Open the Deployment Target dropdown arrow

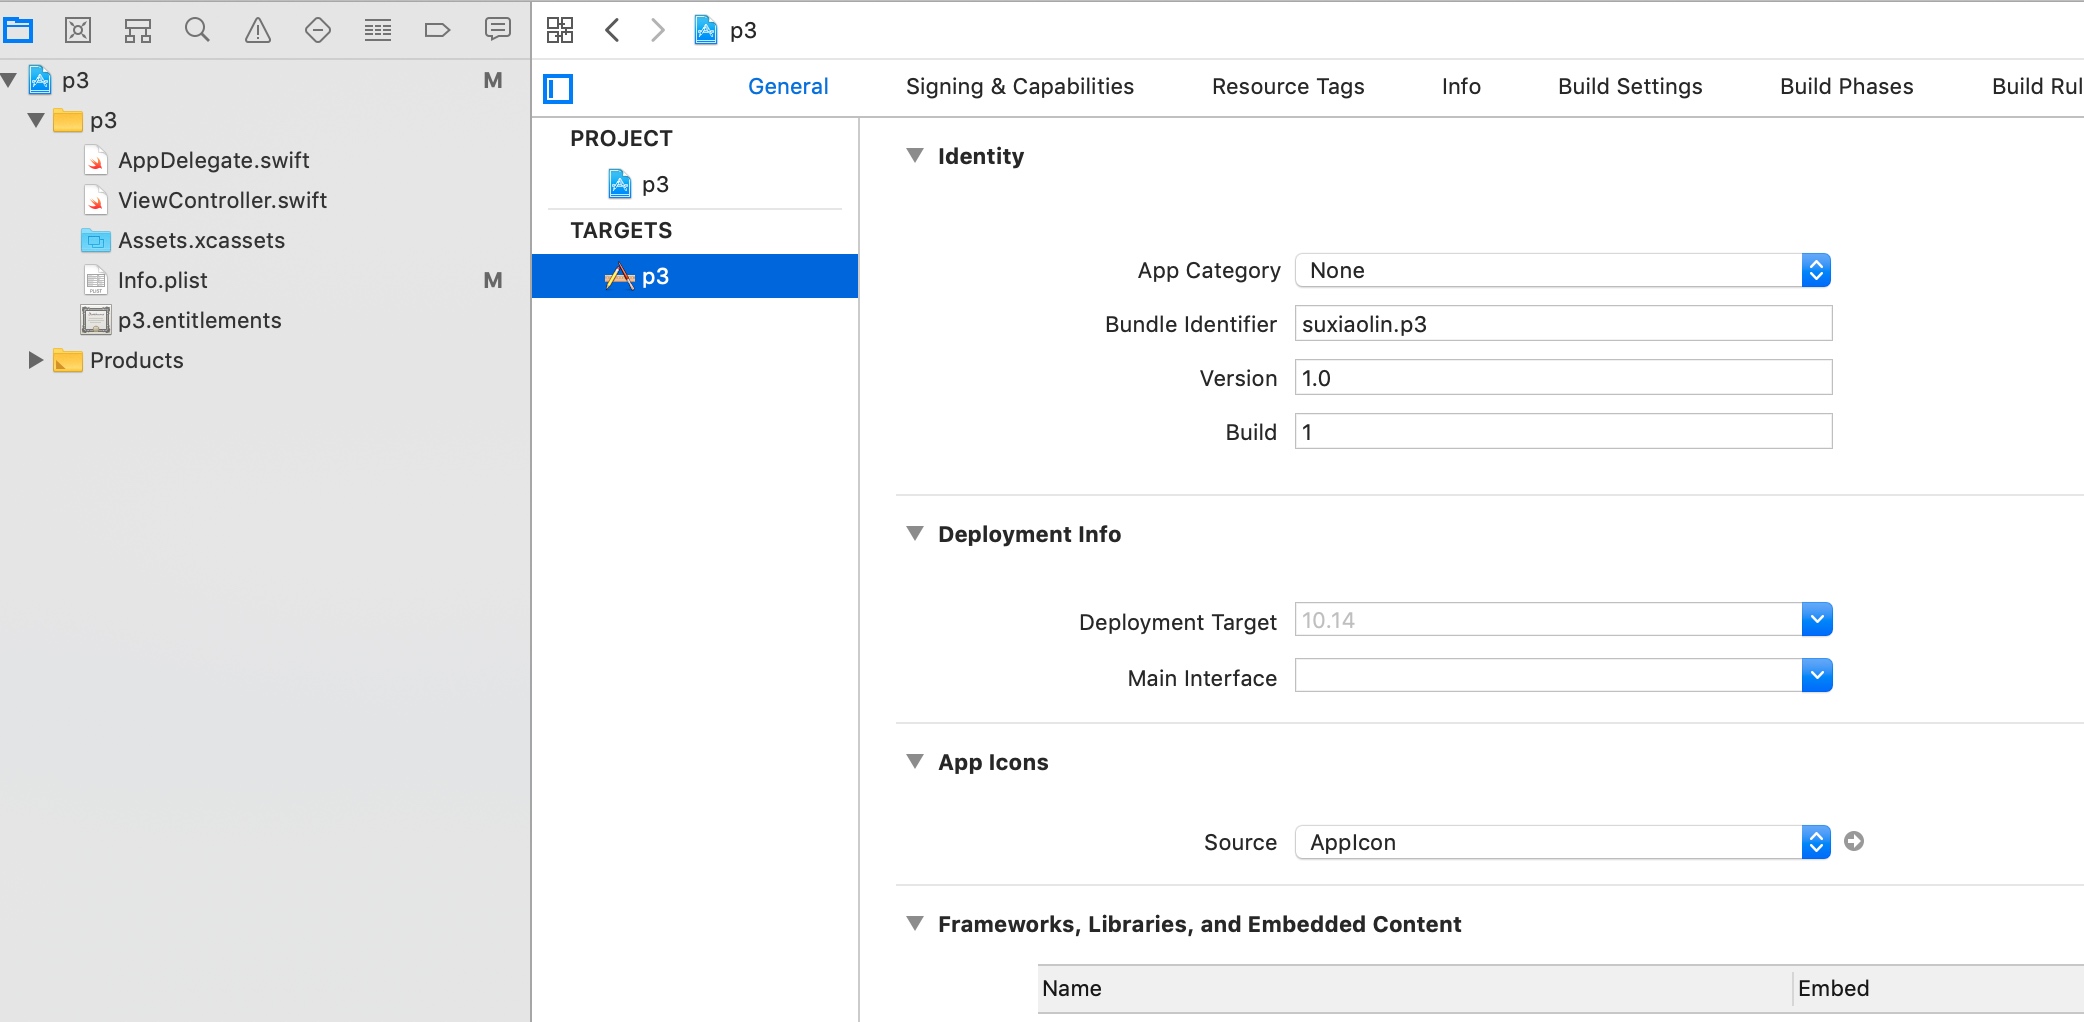[1817, 620]
